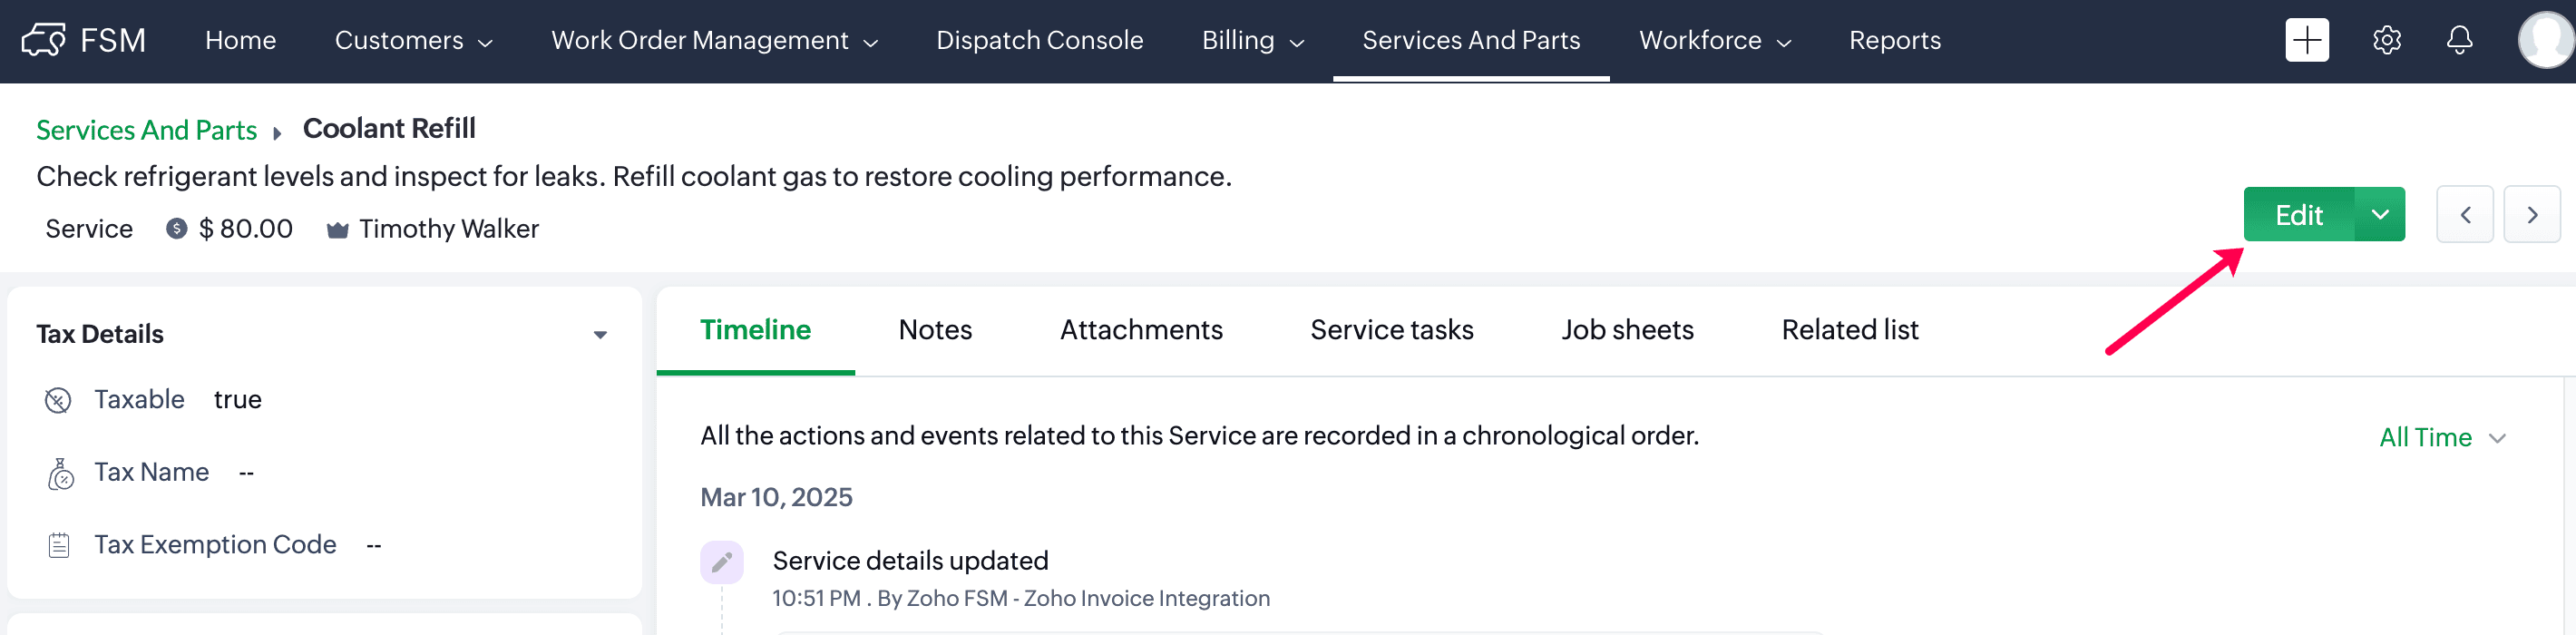Open the settings gear icon
Viewport: 2576px width, 635px height.
[2386, 40]
